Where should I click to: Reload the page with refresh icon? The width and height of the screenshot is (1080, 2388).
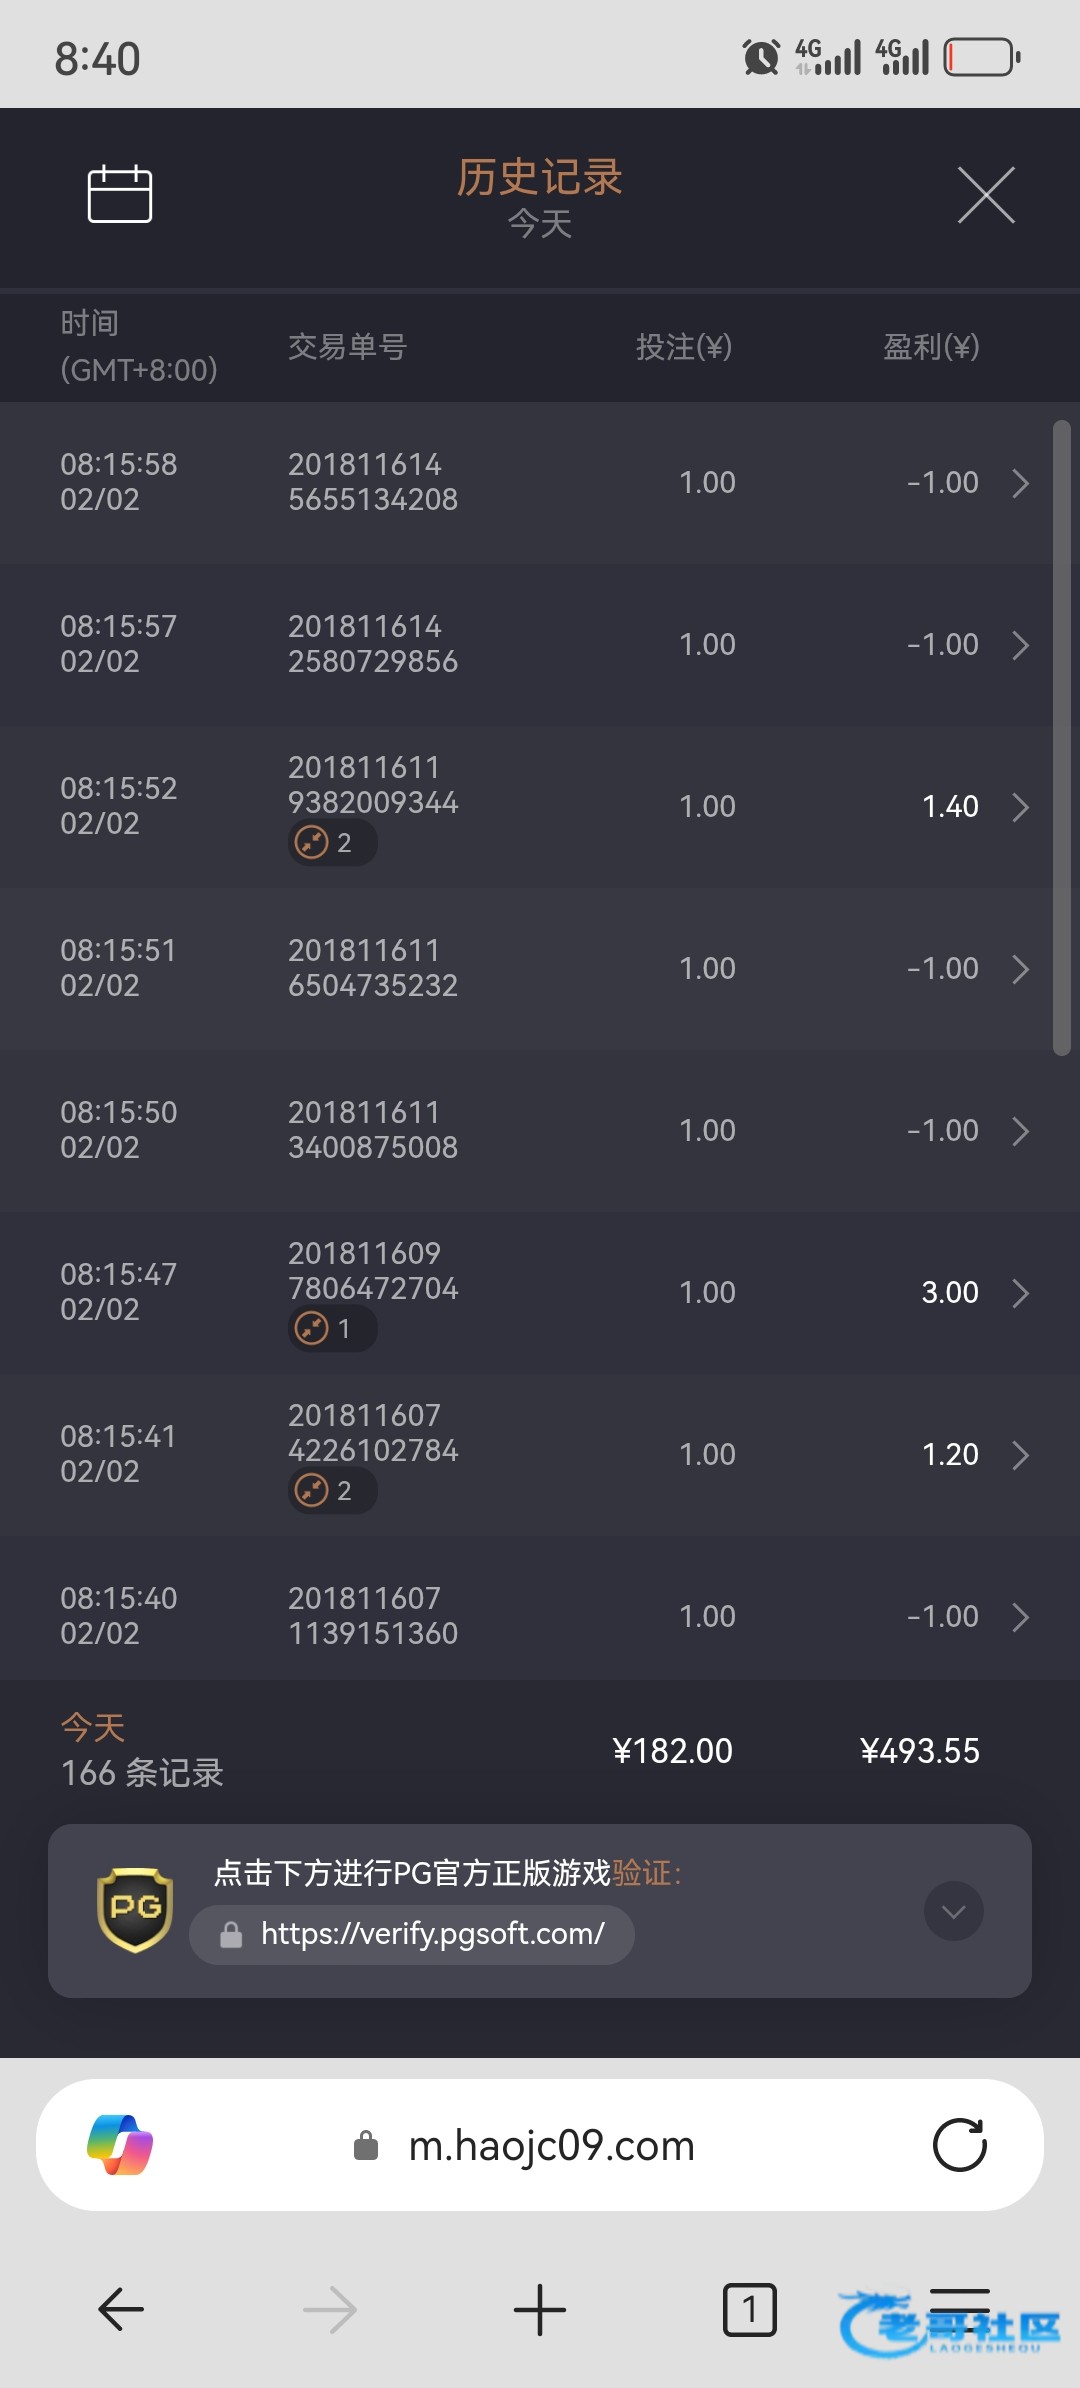point(959,2145)
